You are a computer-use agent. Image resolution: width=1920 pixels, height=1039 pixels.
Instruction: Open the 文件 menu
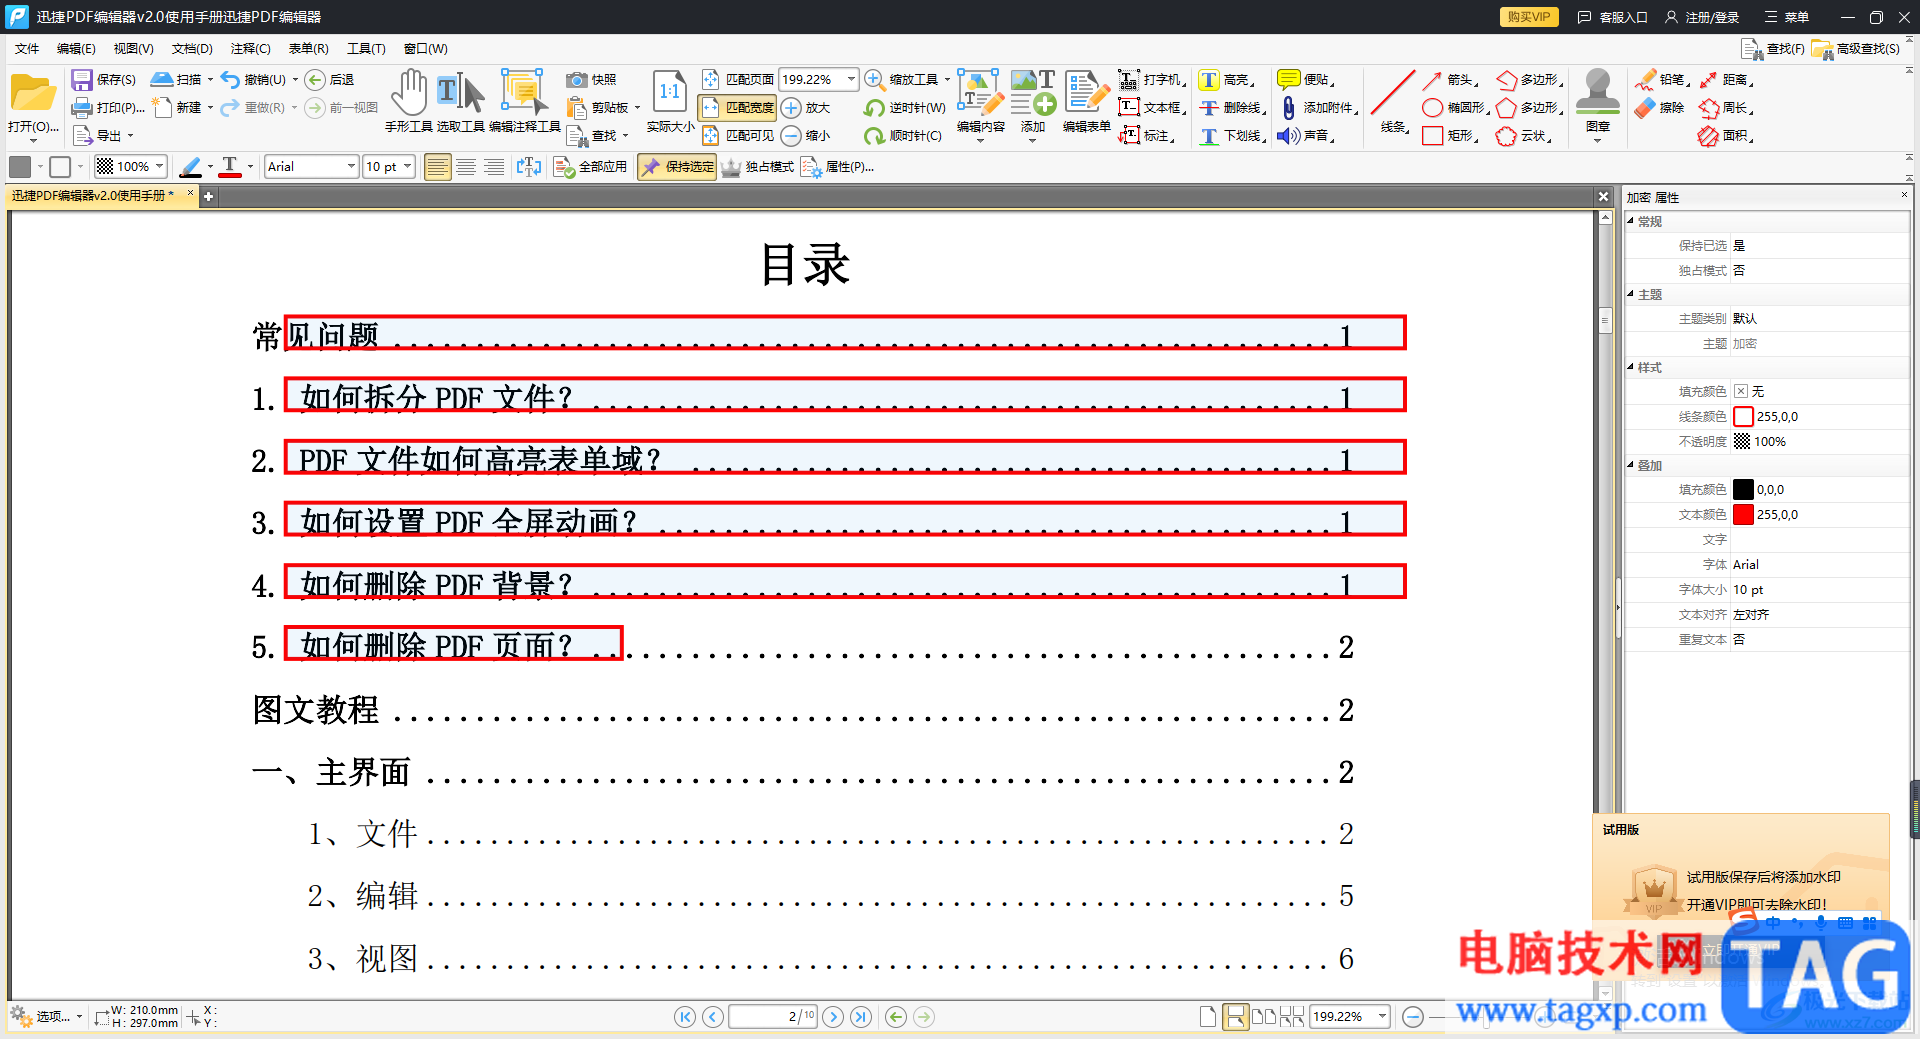[x=27, y=49]
